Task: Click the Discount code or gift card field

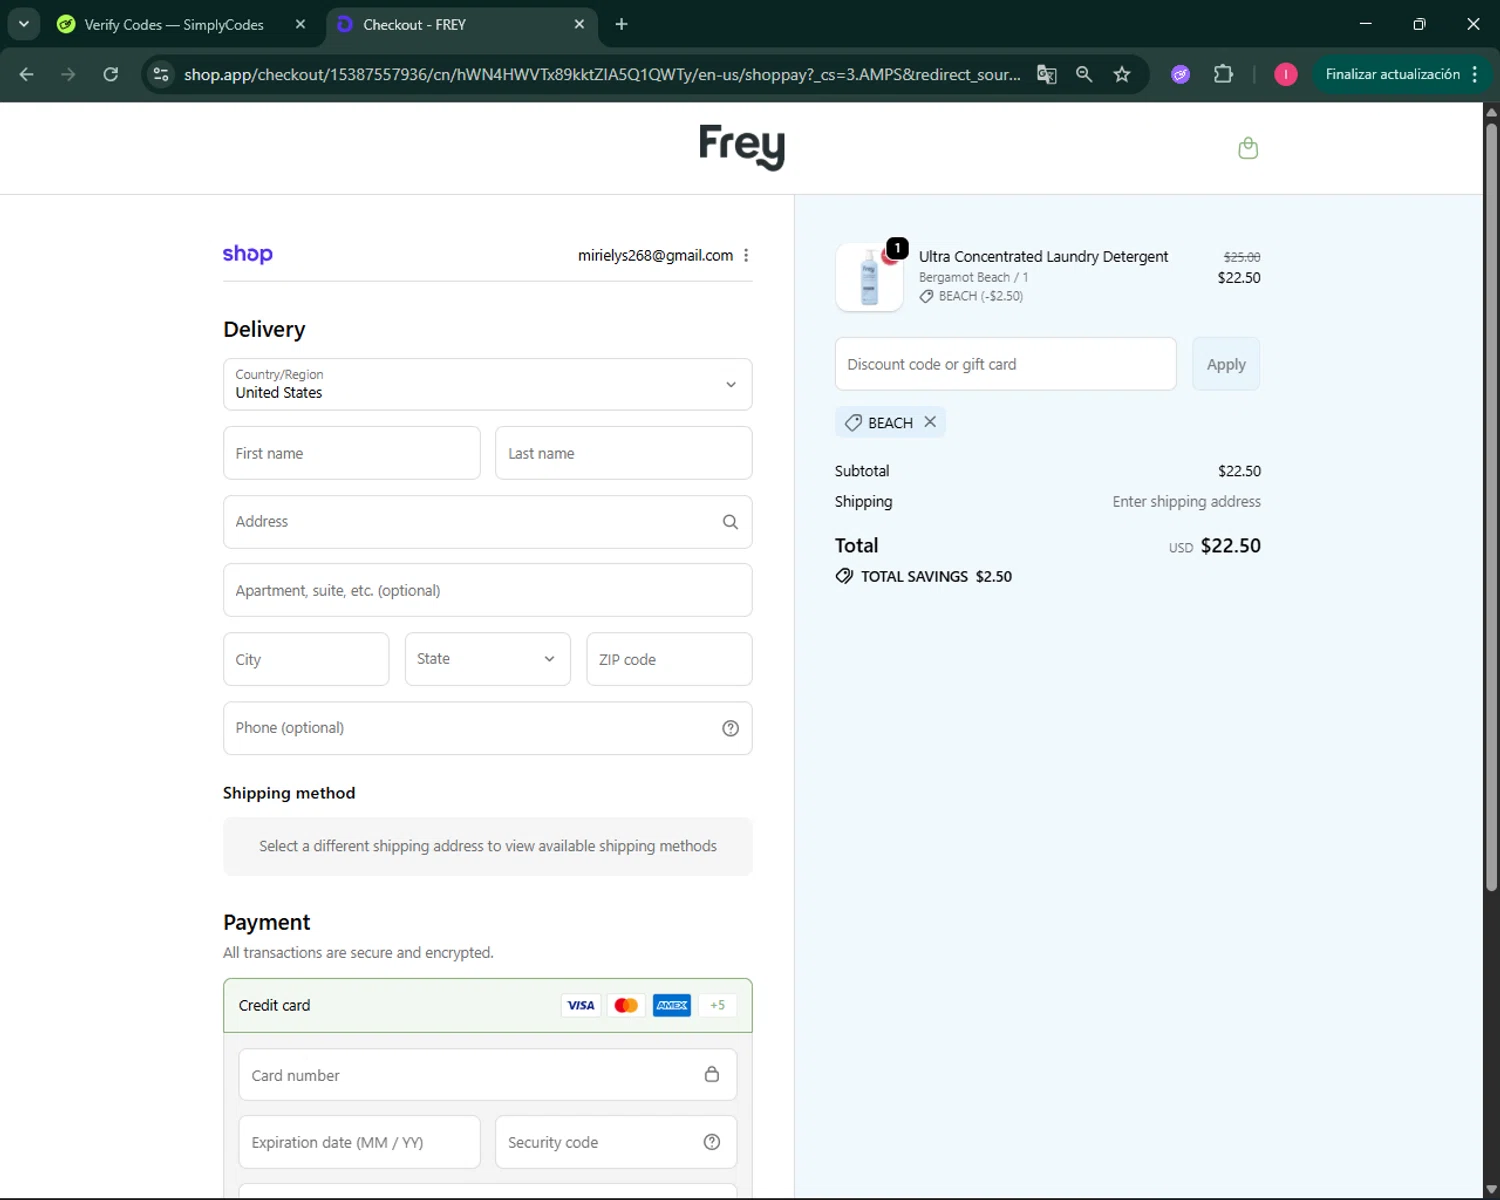Action: pos(1006,364)
